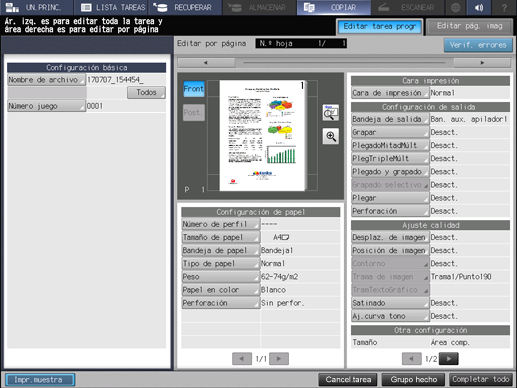Image resolution: width=517 pixels, height=388 pixels.
Task: Open Bandeja de salida setting
Action: (390, 119)
